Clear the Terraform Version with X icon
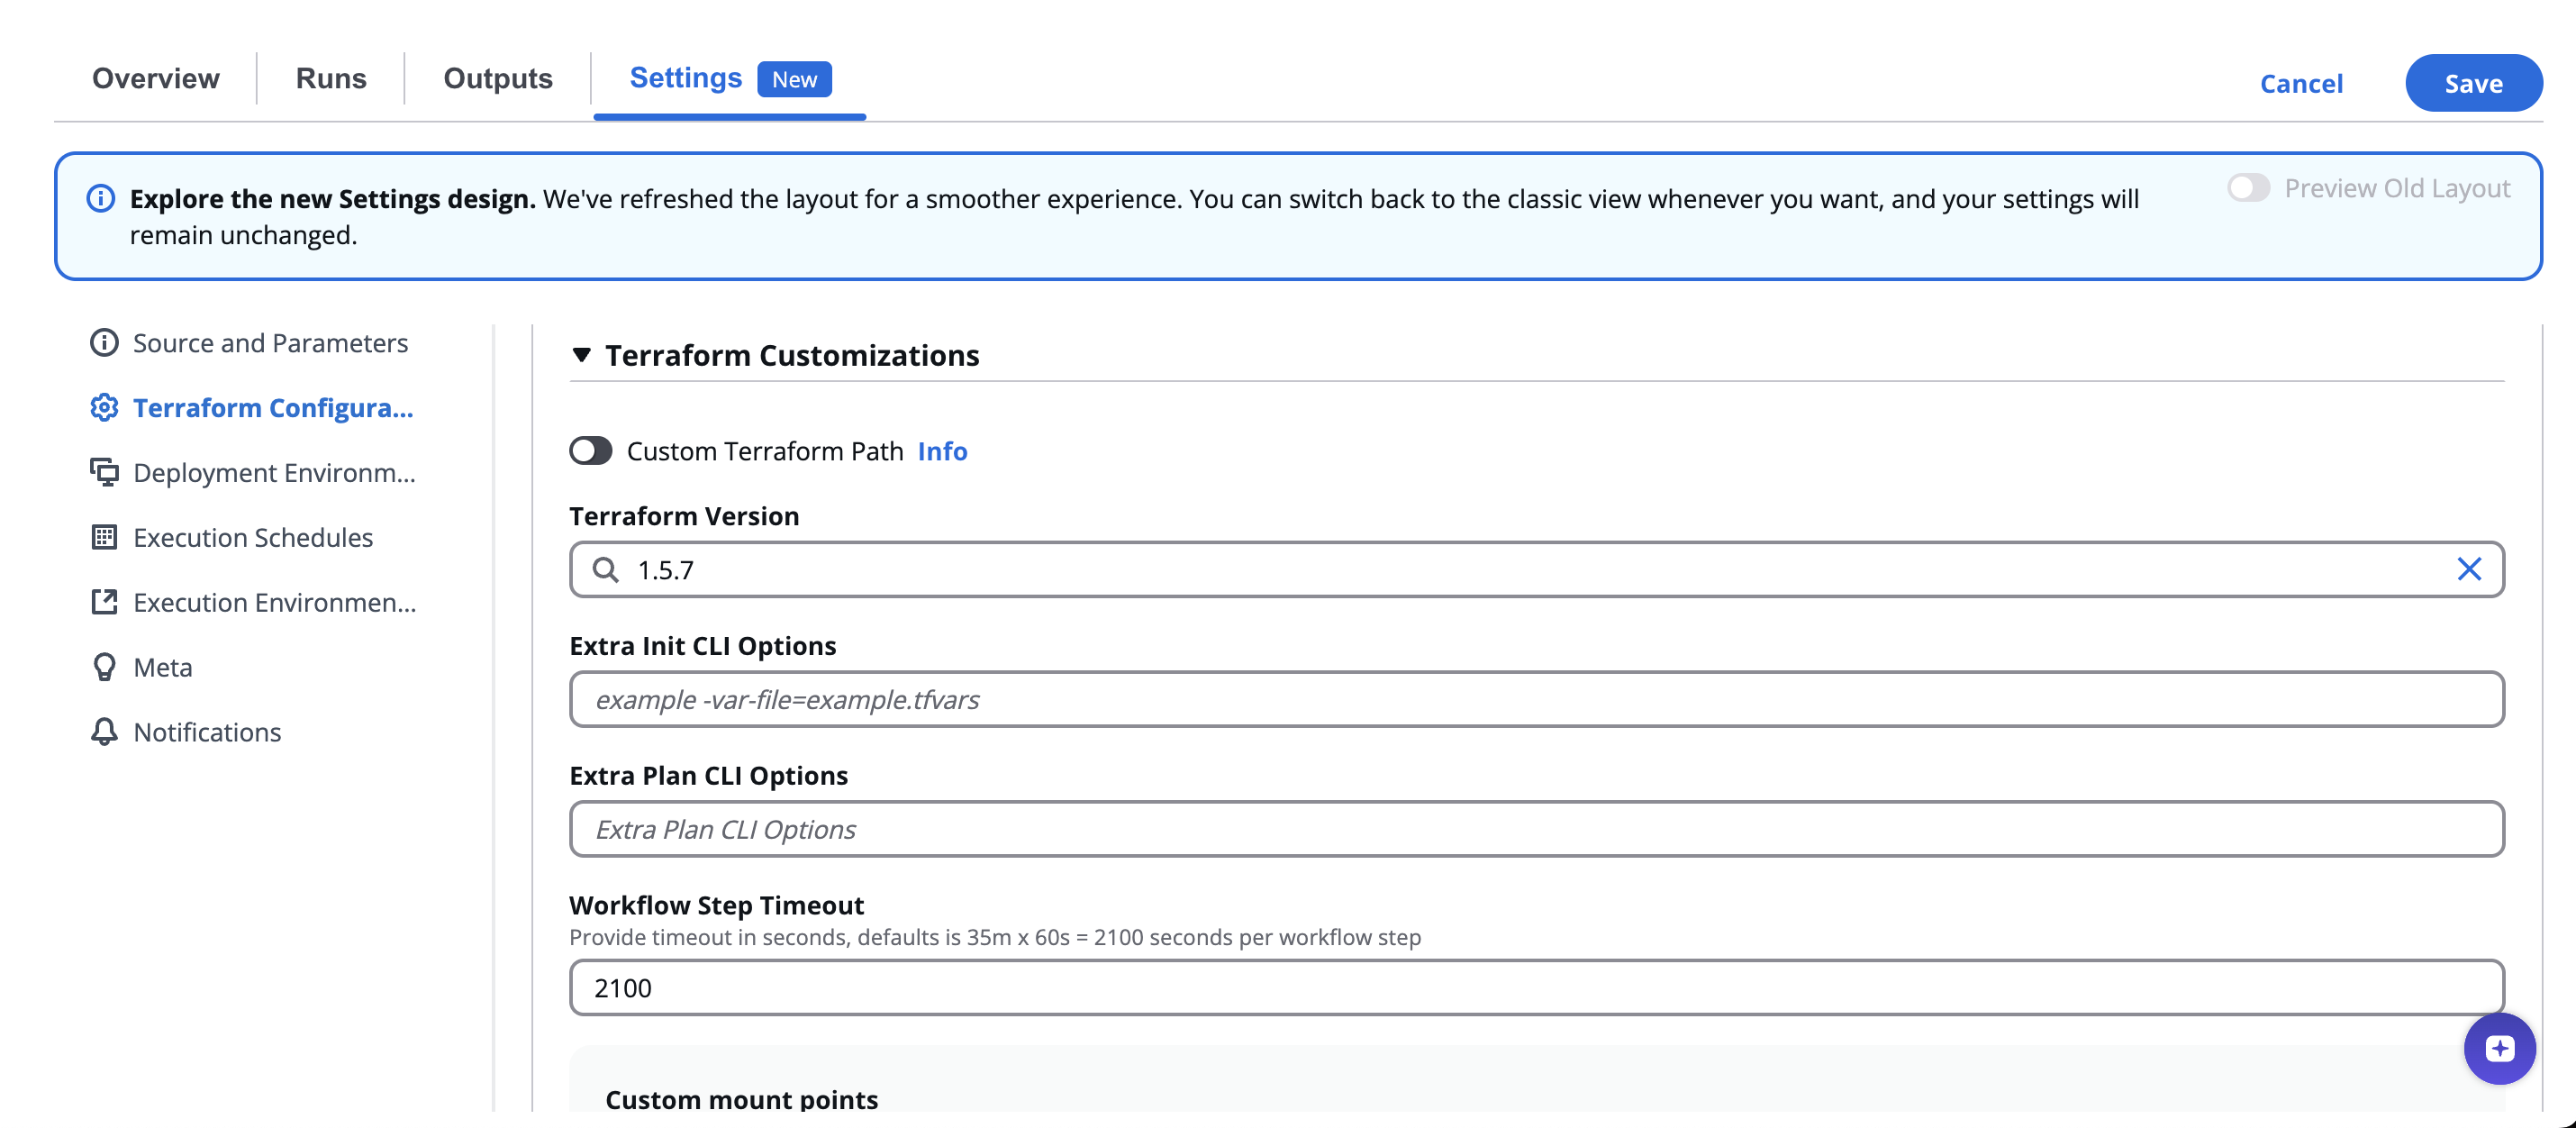The image size is (2576, 1128). coord(2468,570)
